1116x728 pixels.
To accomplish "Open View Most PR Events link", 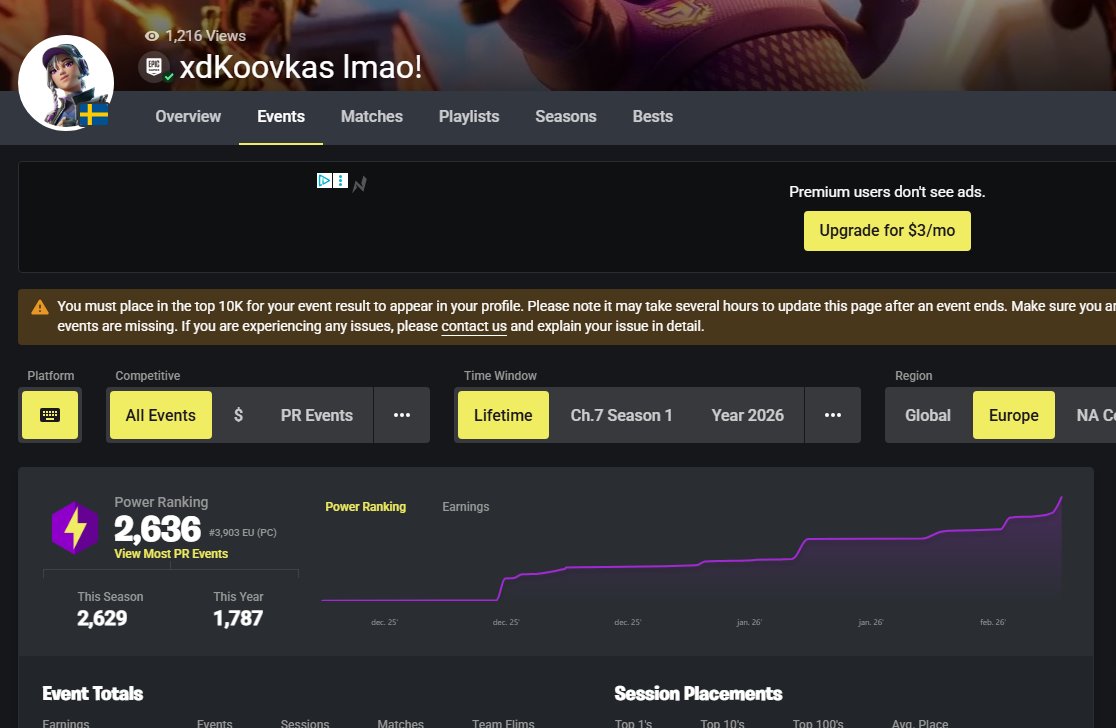I will click(x=171, y=554).
